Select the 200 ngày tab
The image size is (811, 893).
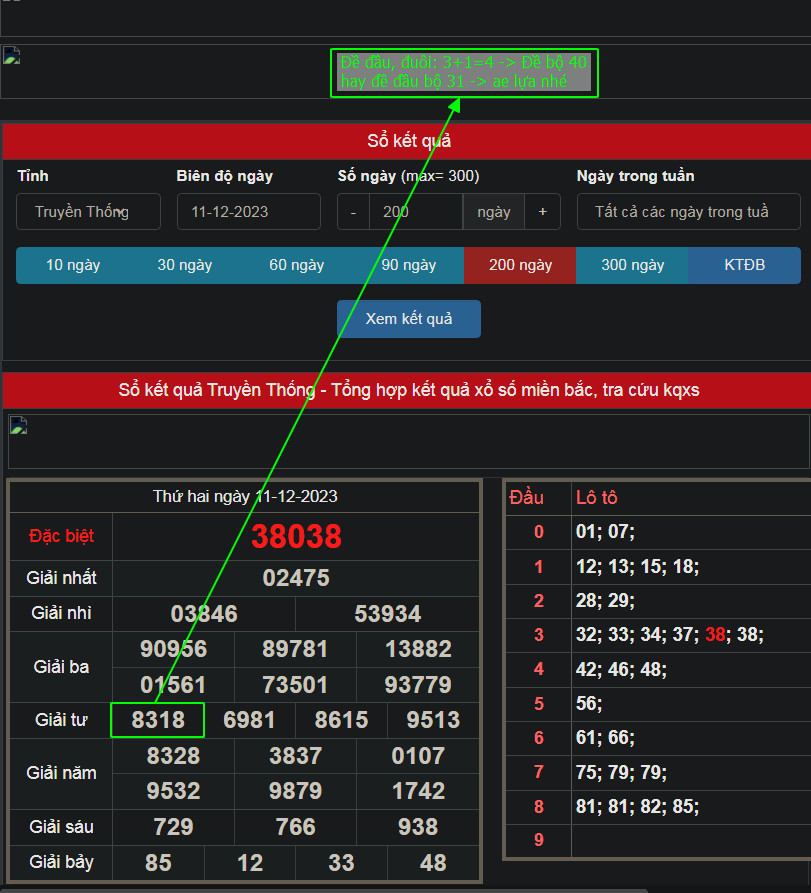pos(520,265)
